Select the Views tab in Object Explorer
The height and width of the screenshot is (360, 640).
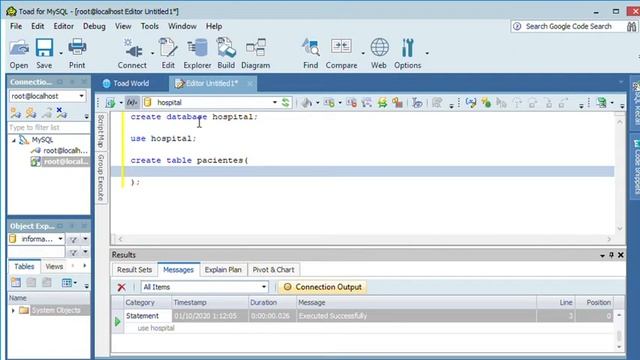click(x=54, y=267)
